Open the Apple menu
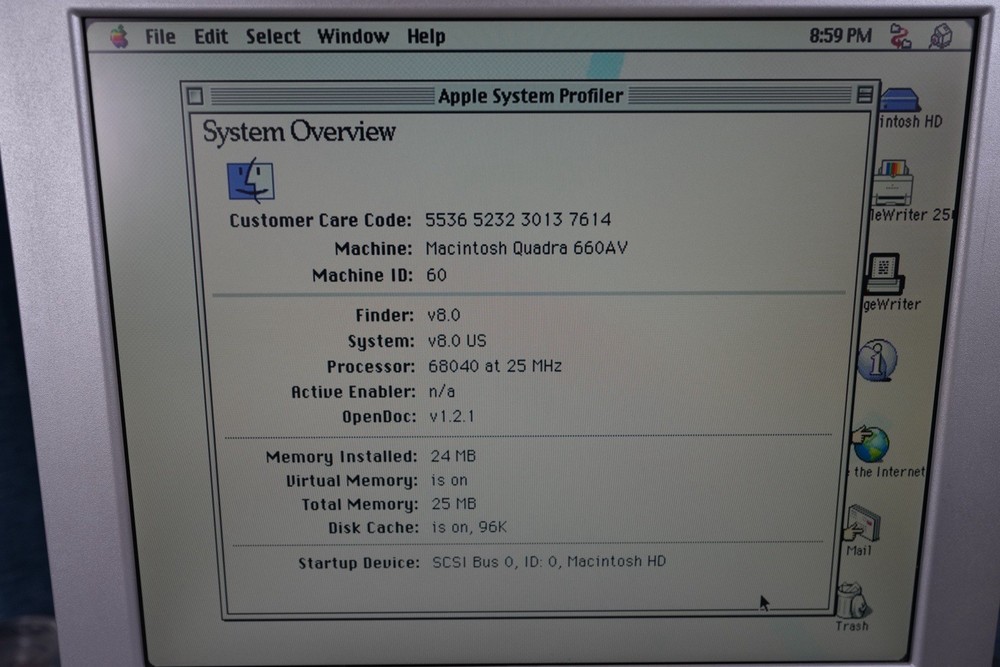 click(x=119, y=36)
